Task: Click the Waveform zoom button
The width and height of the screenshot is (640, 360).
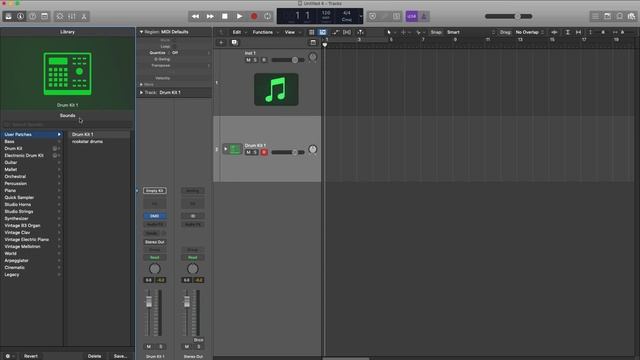Action: [x=554, y=32]
